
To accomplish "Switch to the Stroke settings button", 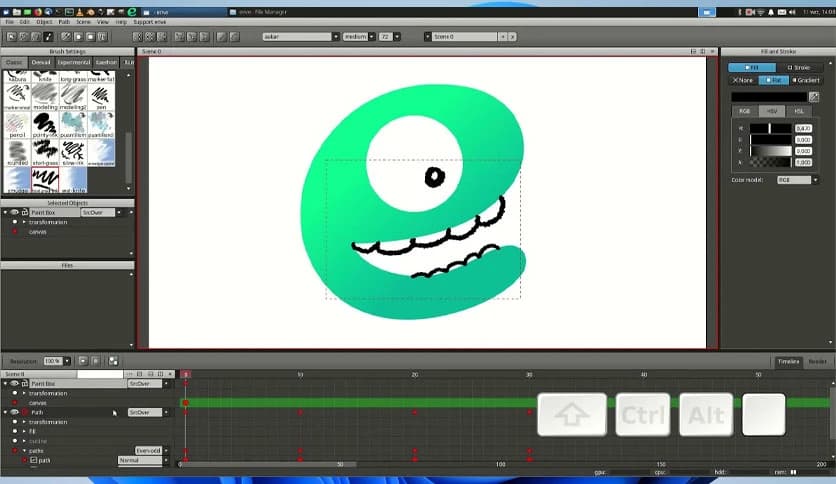I will tap(798, 67).
